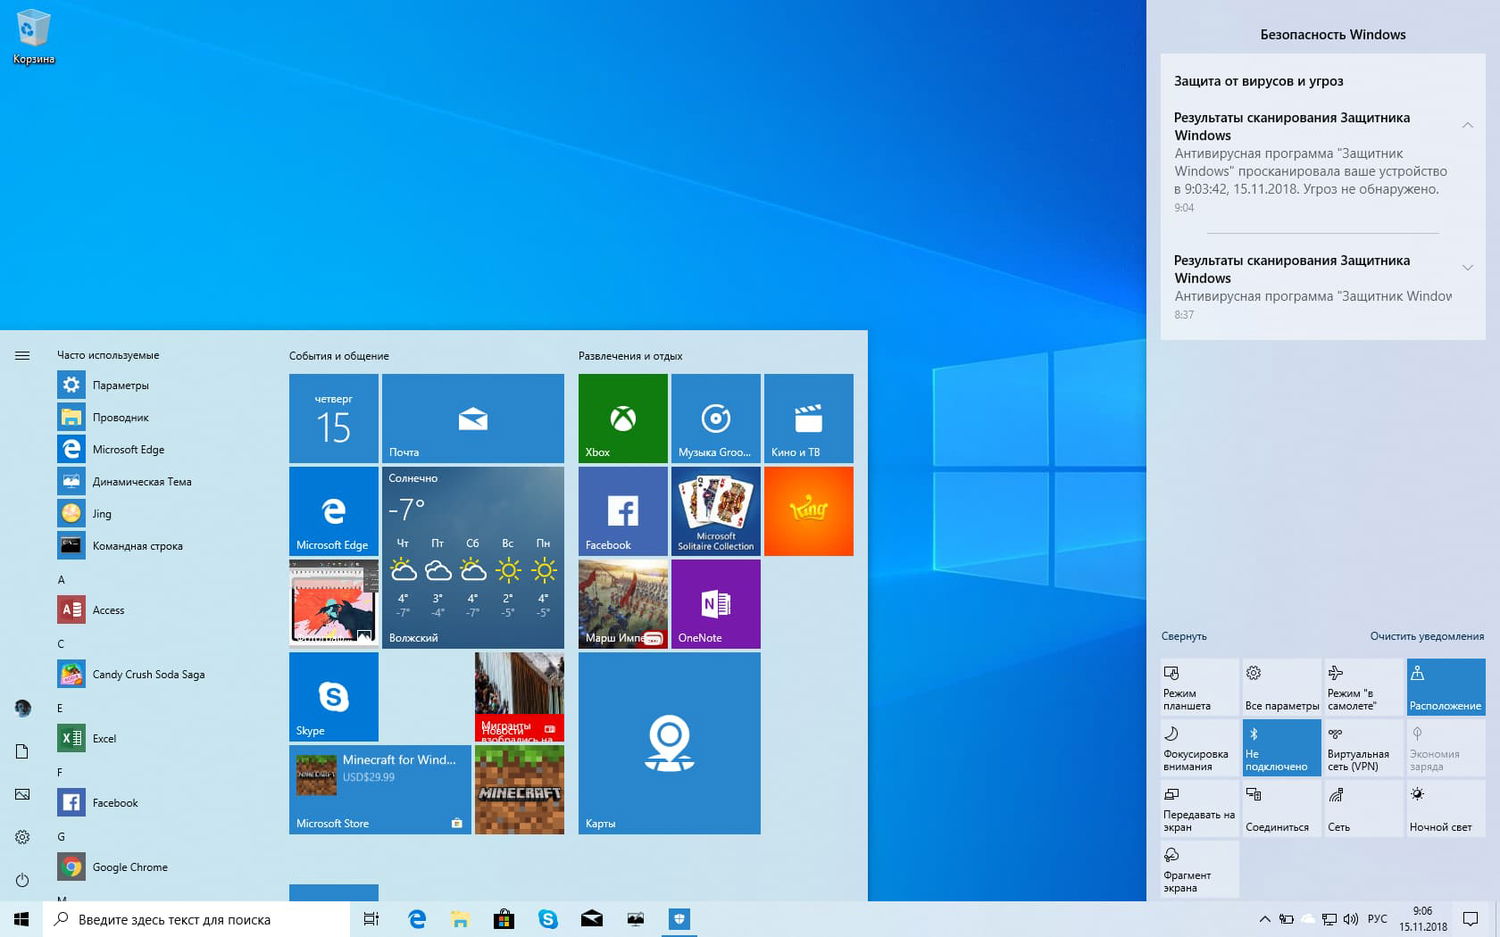Collapse the first Защитник Windows scan result
The height and width of the screenshot is (937, 1500).
click(1467, 125)
